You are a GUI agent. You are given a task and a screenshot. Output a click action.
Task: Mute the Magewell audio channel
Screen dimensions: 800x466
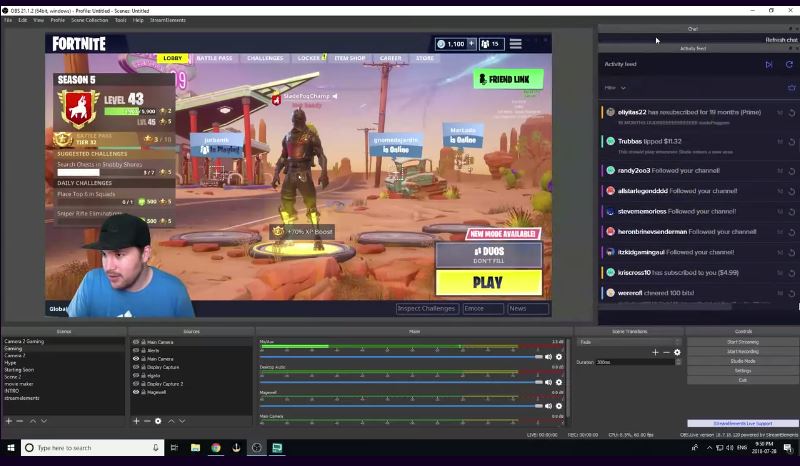click(x=548, y=406)
